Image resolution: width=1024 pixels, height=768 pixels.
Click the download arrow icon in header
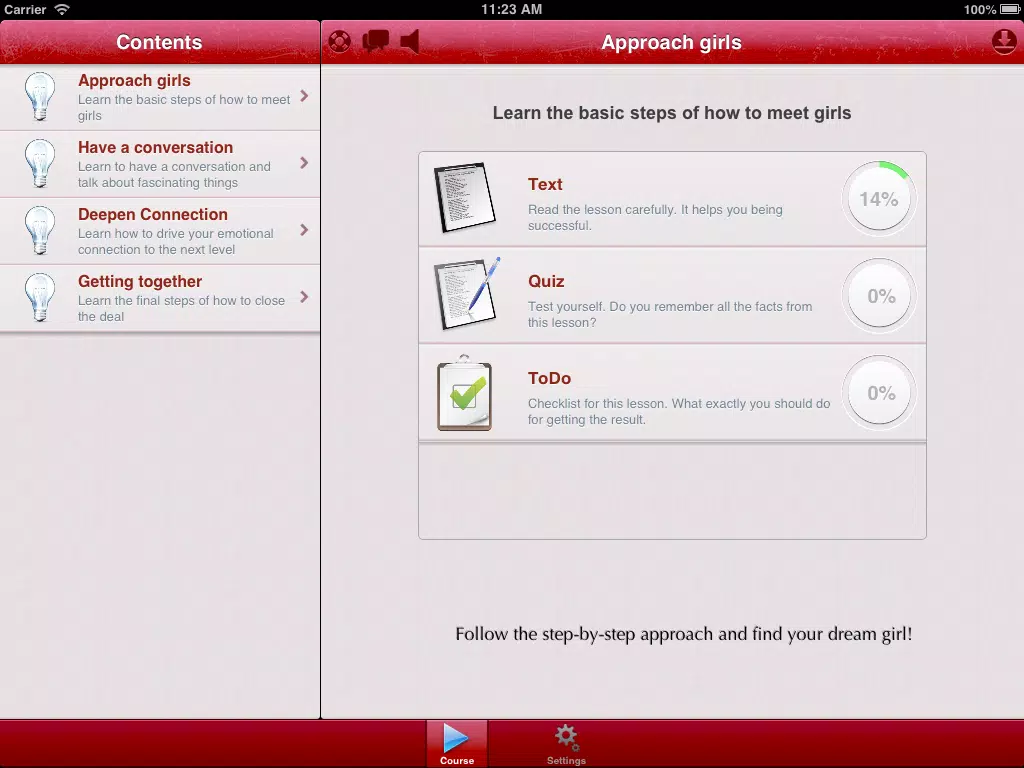[1004, 42]
